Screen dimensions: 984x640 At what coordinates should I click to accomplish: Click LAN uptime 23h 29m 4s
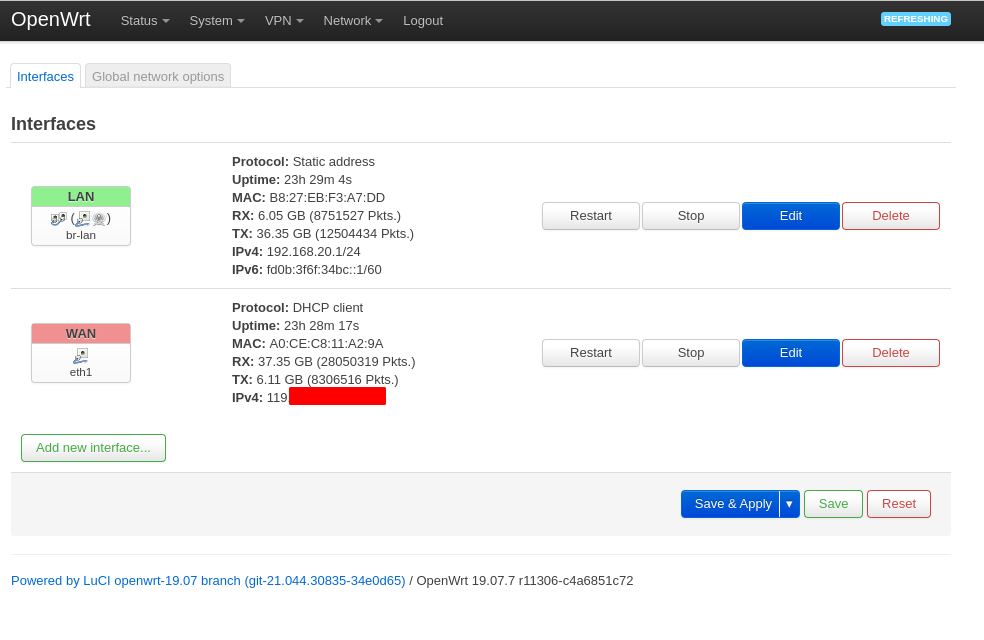[318, 180]
